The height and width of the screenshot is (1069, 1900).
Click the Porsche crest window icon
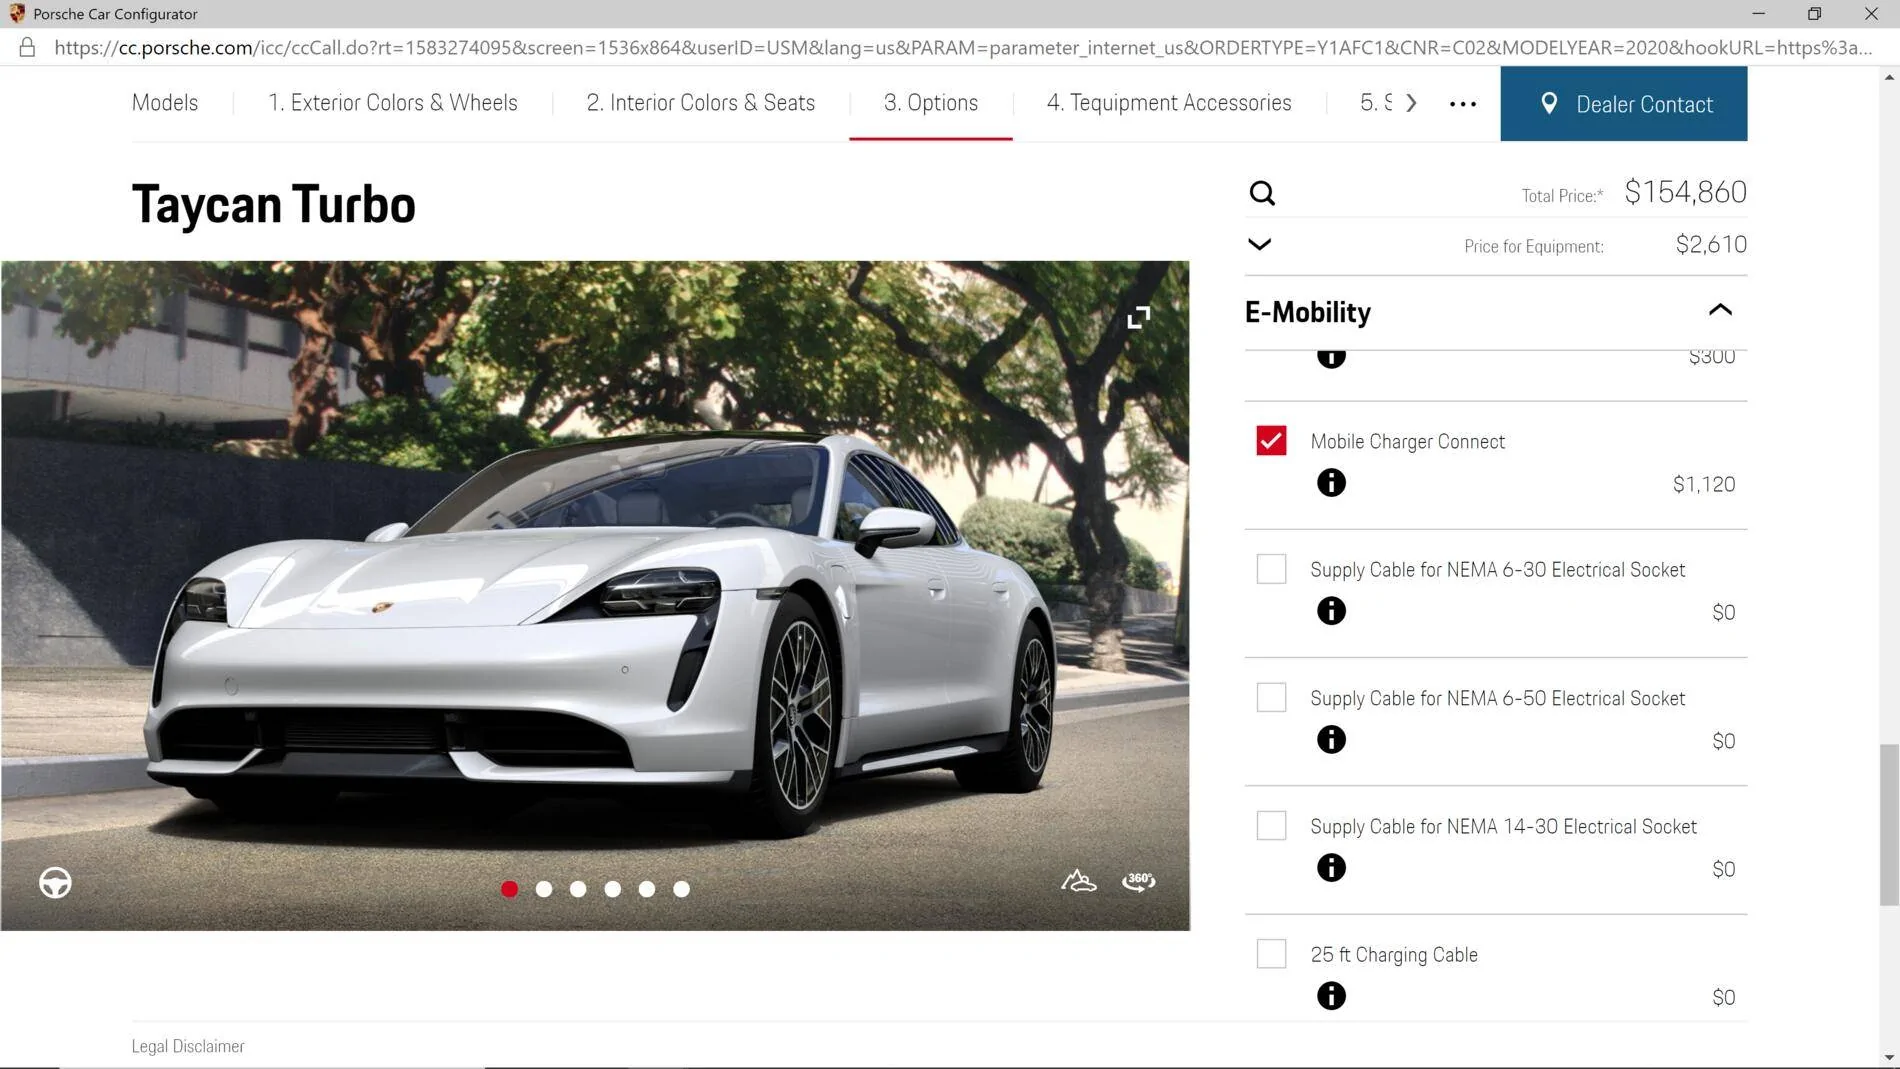17,14
